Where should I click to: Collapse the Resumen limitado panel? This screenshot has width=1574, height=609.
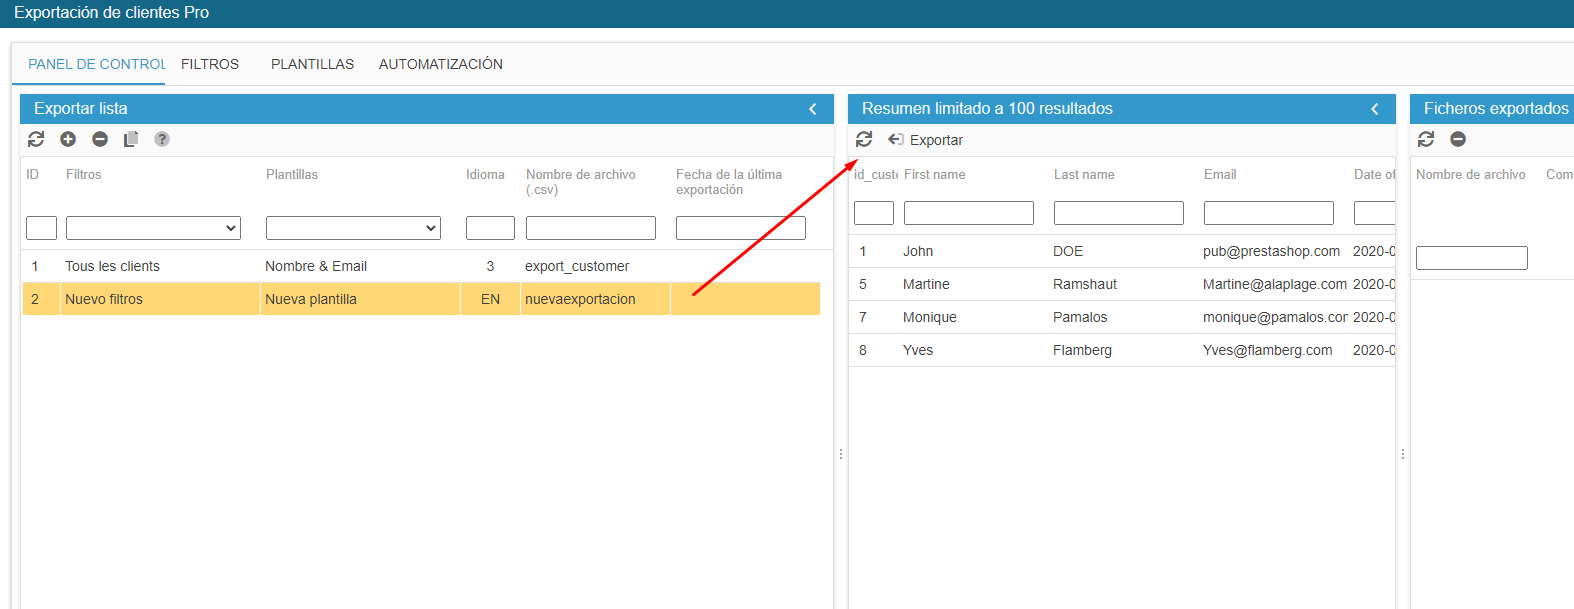click(x=1375, y=109)
